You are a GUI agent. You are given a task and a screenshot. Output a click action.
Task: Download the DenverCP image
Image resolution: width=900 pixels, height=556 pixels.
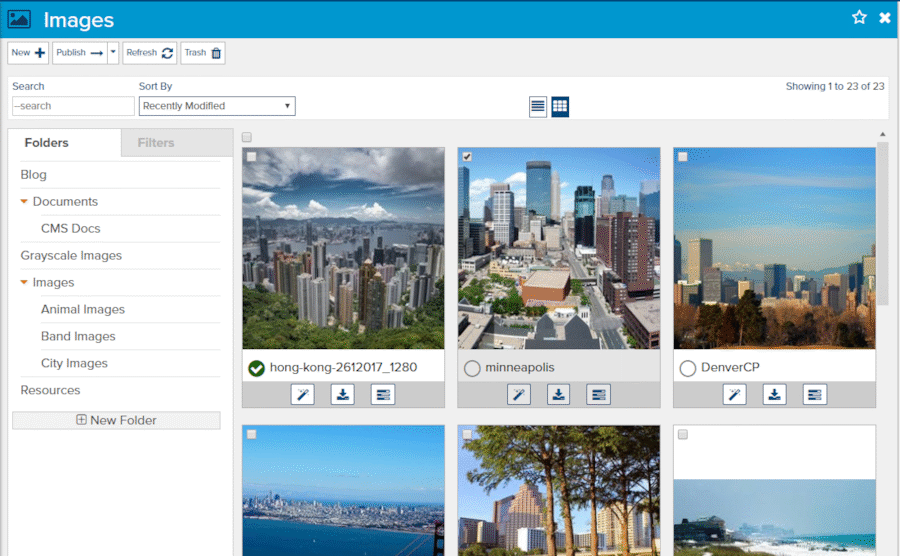774,395
